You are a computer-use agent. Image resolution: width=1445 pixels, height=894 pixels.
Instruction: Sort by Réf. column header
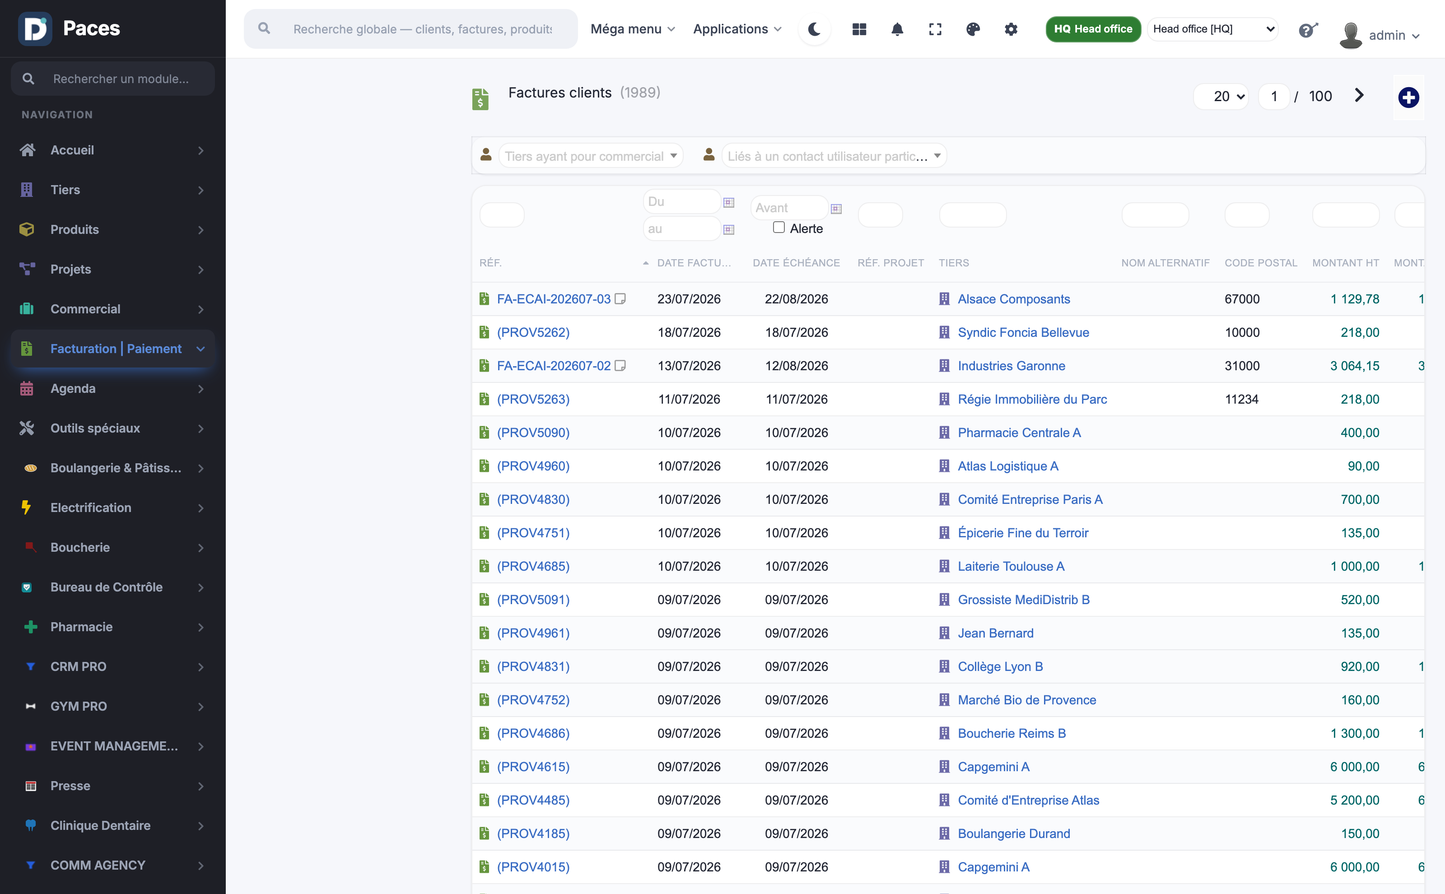tap(490, 263)
